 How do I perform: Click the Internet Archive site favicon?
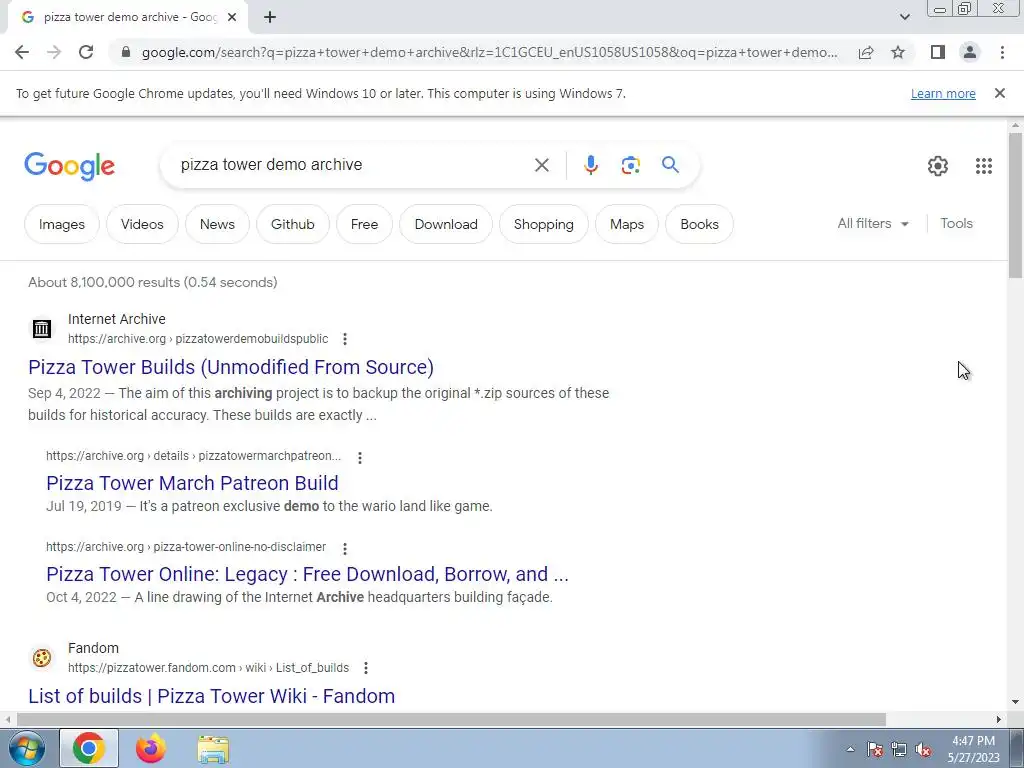click(x=42, y=328)
